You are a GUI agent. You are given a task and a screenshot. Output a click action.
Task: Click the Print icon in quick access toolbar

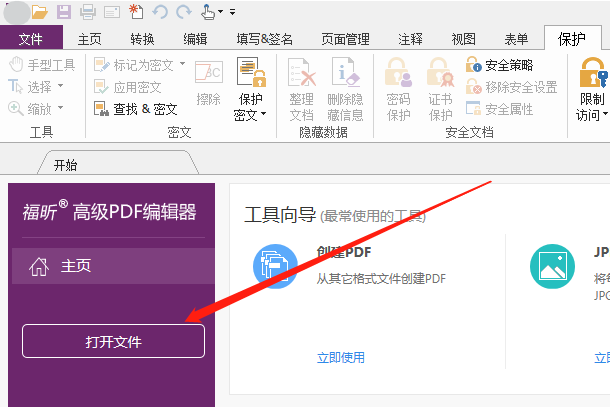click(x=88, y=12)
